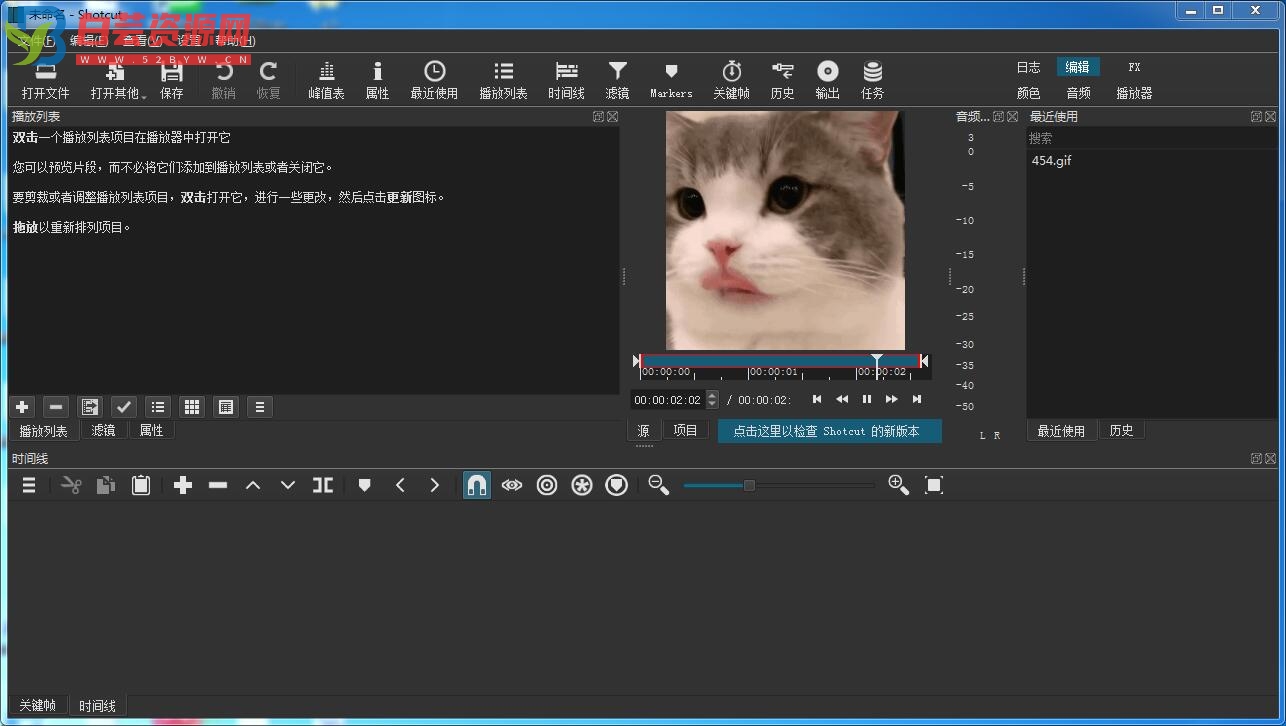Toggle 属性 panel from the main toolbar
The height and width of the screenshot is (726, 1286).
coord(377,80)
